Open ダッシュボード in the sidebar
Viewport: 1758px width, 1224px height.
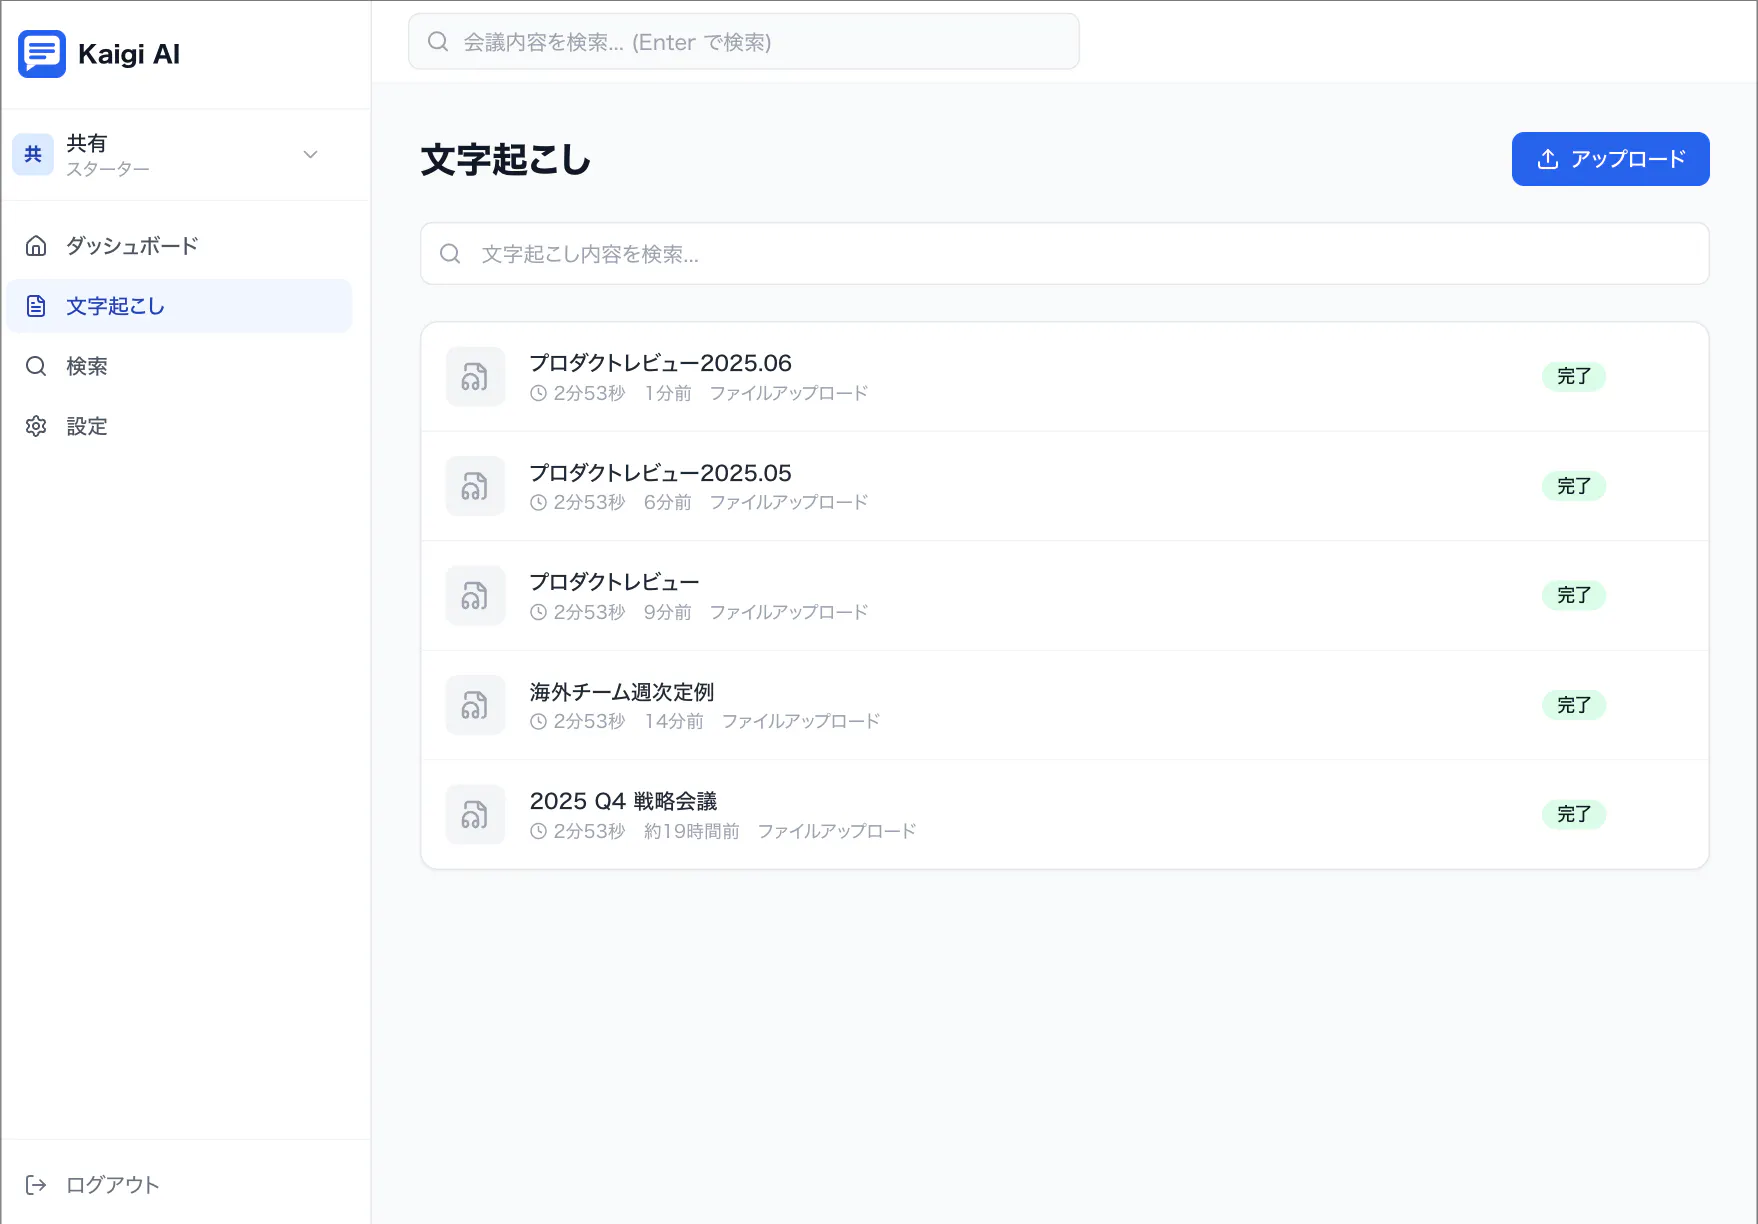tap(179, 246)
